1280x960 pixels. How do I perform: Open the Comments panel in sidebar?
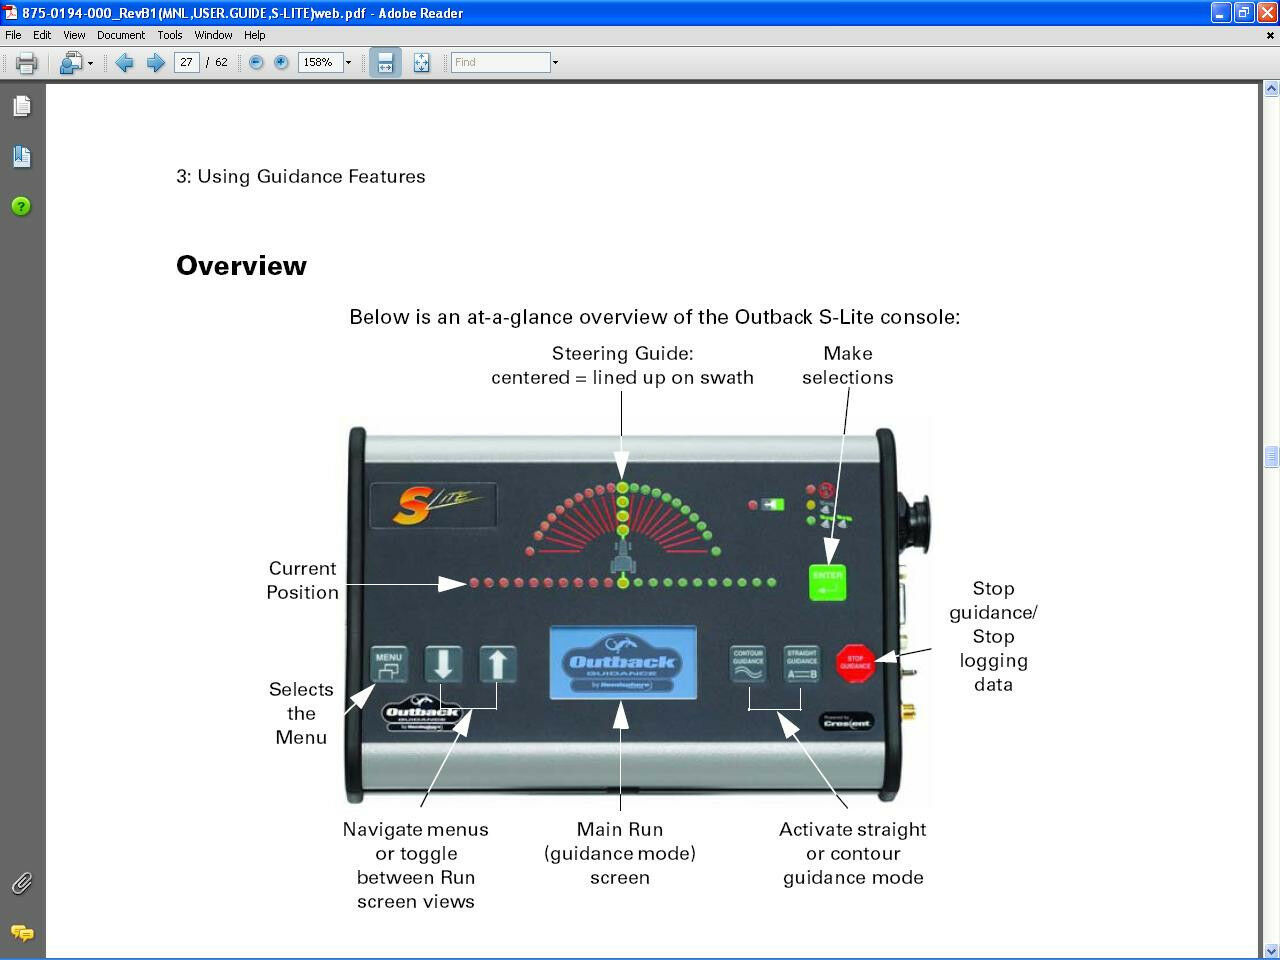coord(21,933)
